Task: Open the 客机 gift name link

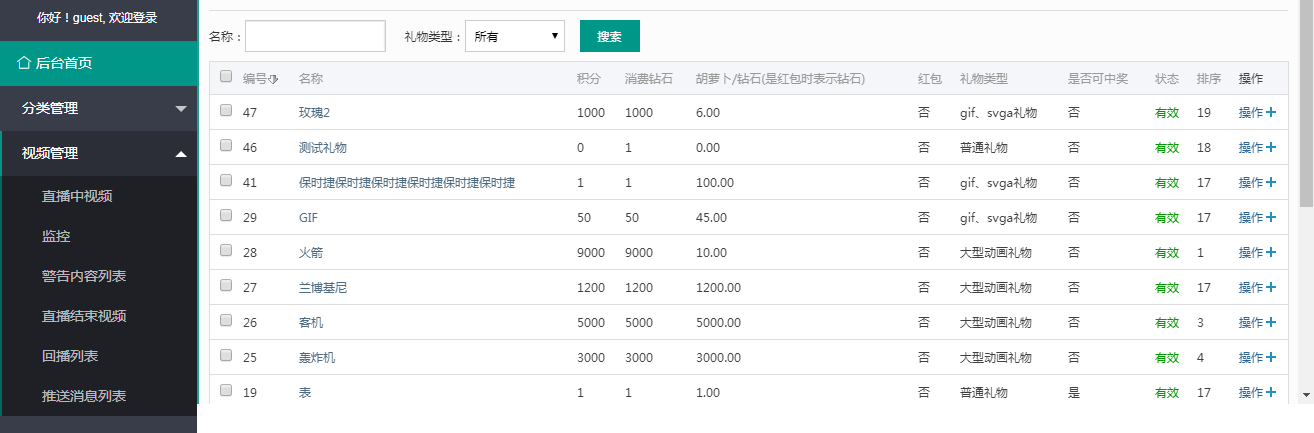Action: coord(311,323)
